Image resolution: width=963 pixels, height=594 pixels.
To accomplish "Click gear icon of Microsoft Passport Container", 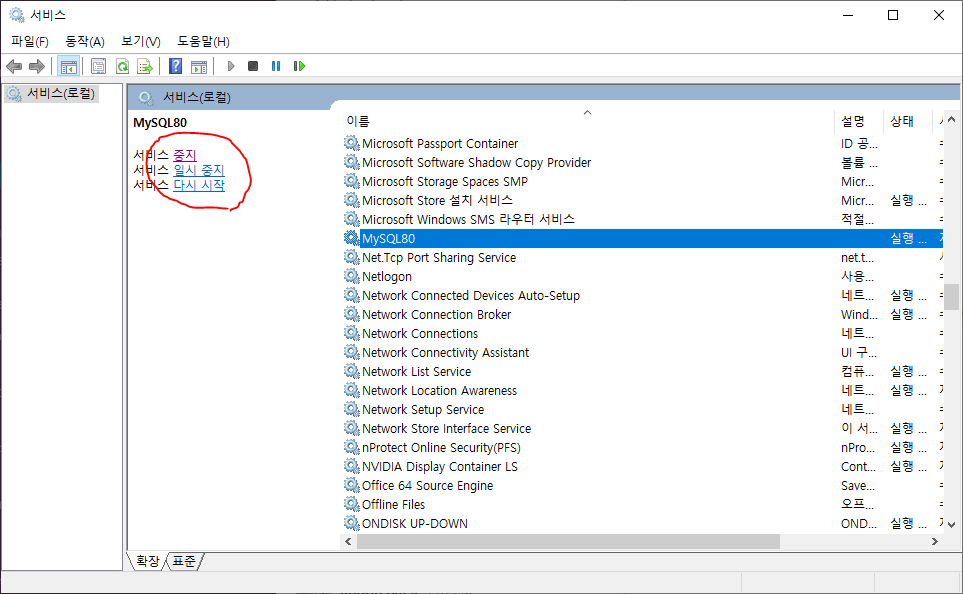I will click(x=351, y=143).
